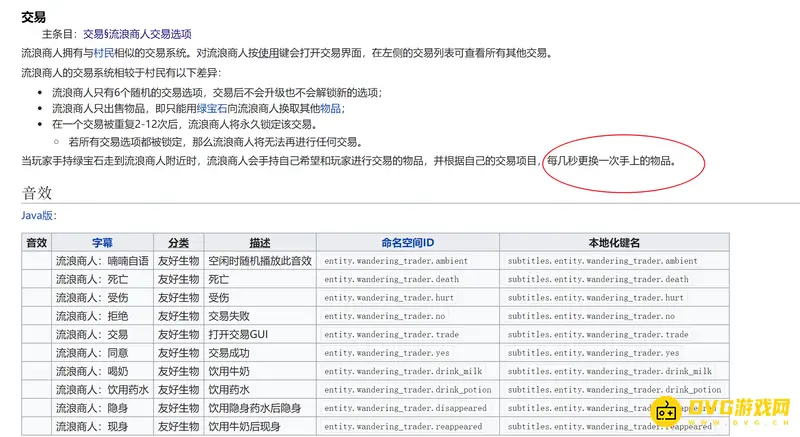This screenshot has width=800, height=437.
Task: Click the 音效 section heading
Action: tap(36, 192)
